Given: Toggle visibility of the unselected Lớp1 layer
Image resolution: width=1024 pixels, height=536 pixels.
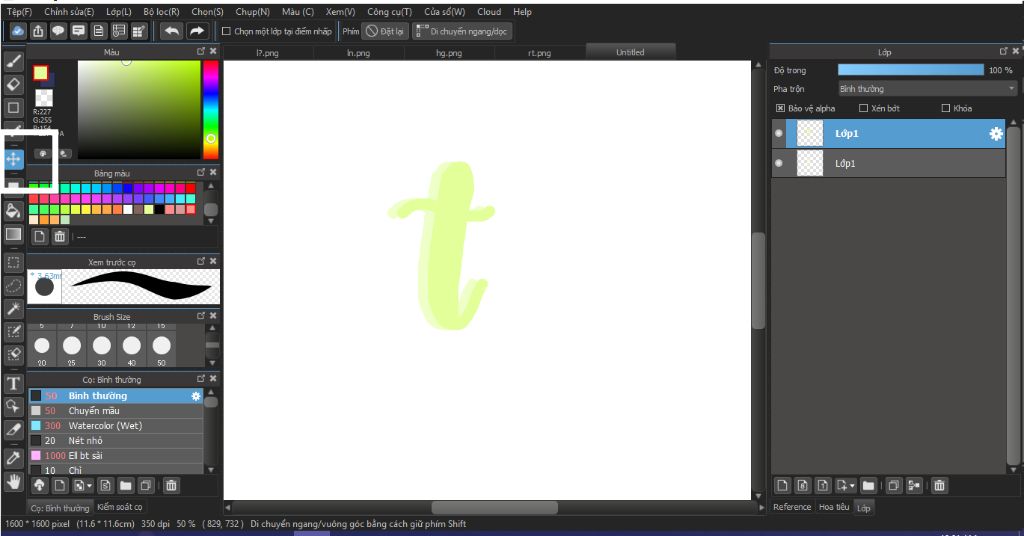Looking at the screenshot, I should click(x=778, y=163).
